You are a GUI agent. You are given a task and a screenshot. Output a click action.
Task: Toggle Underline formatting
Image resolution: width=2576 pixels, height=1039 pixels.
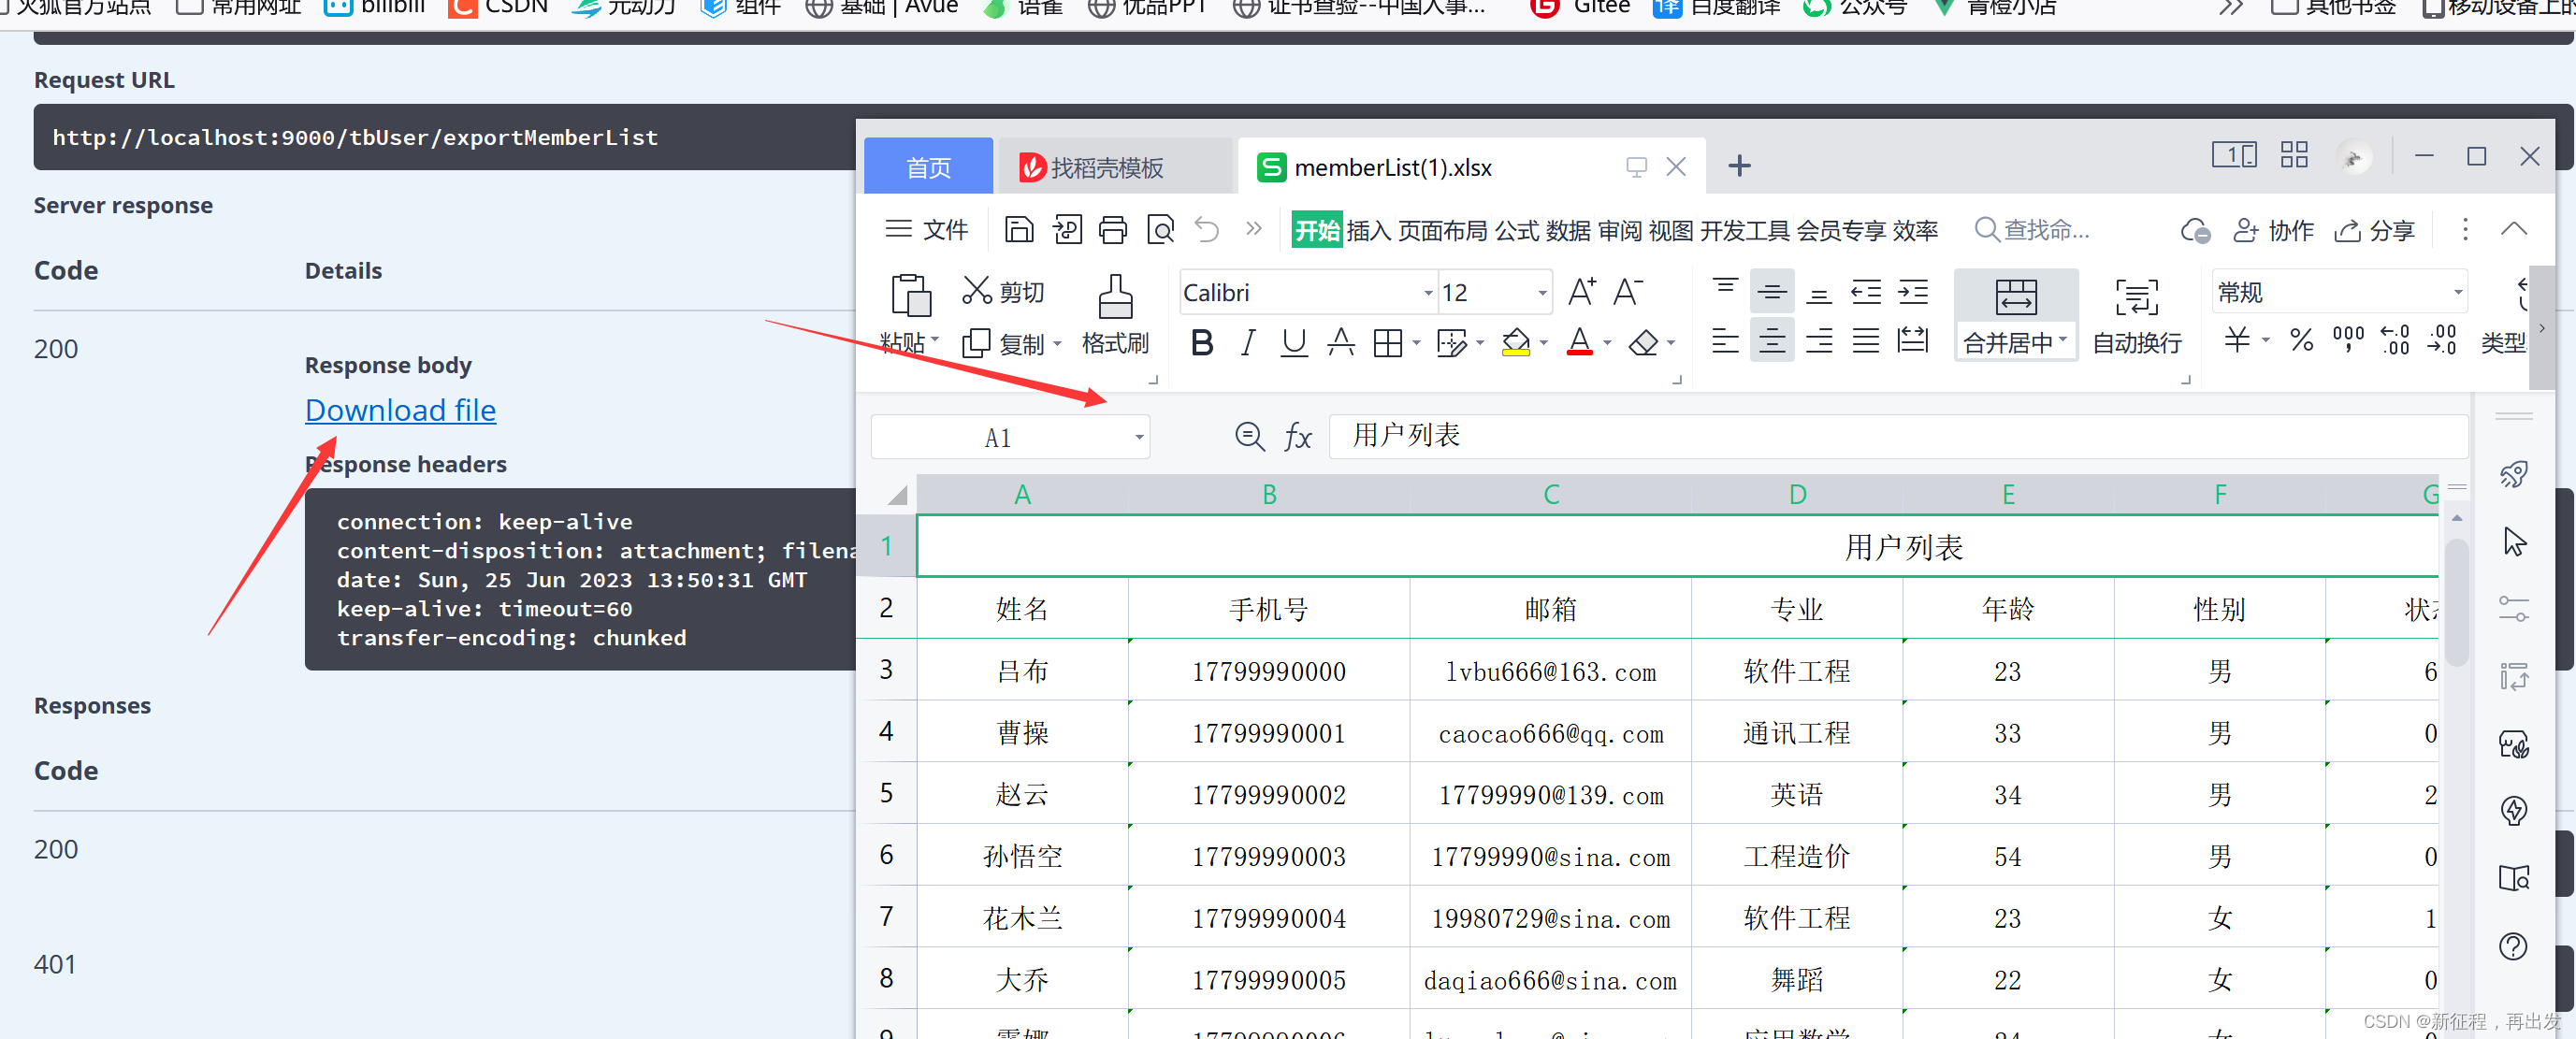(1294, 343)
